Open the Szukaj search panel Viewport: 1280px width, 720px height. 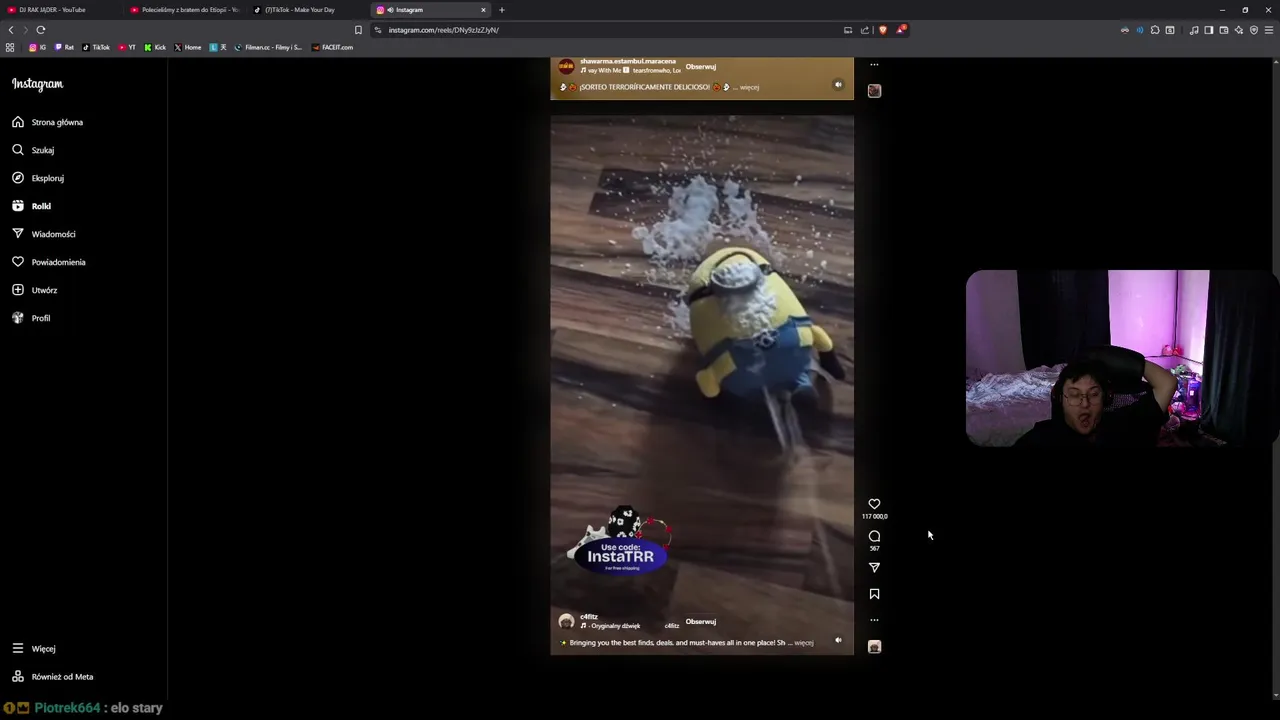[33, 150]
